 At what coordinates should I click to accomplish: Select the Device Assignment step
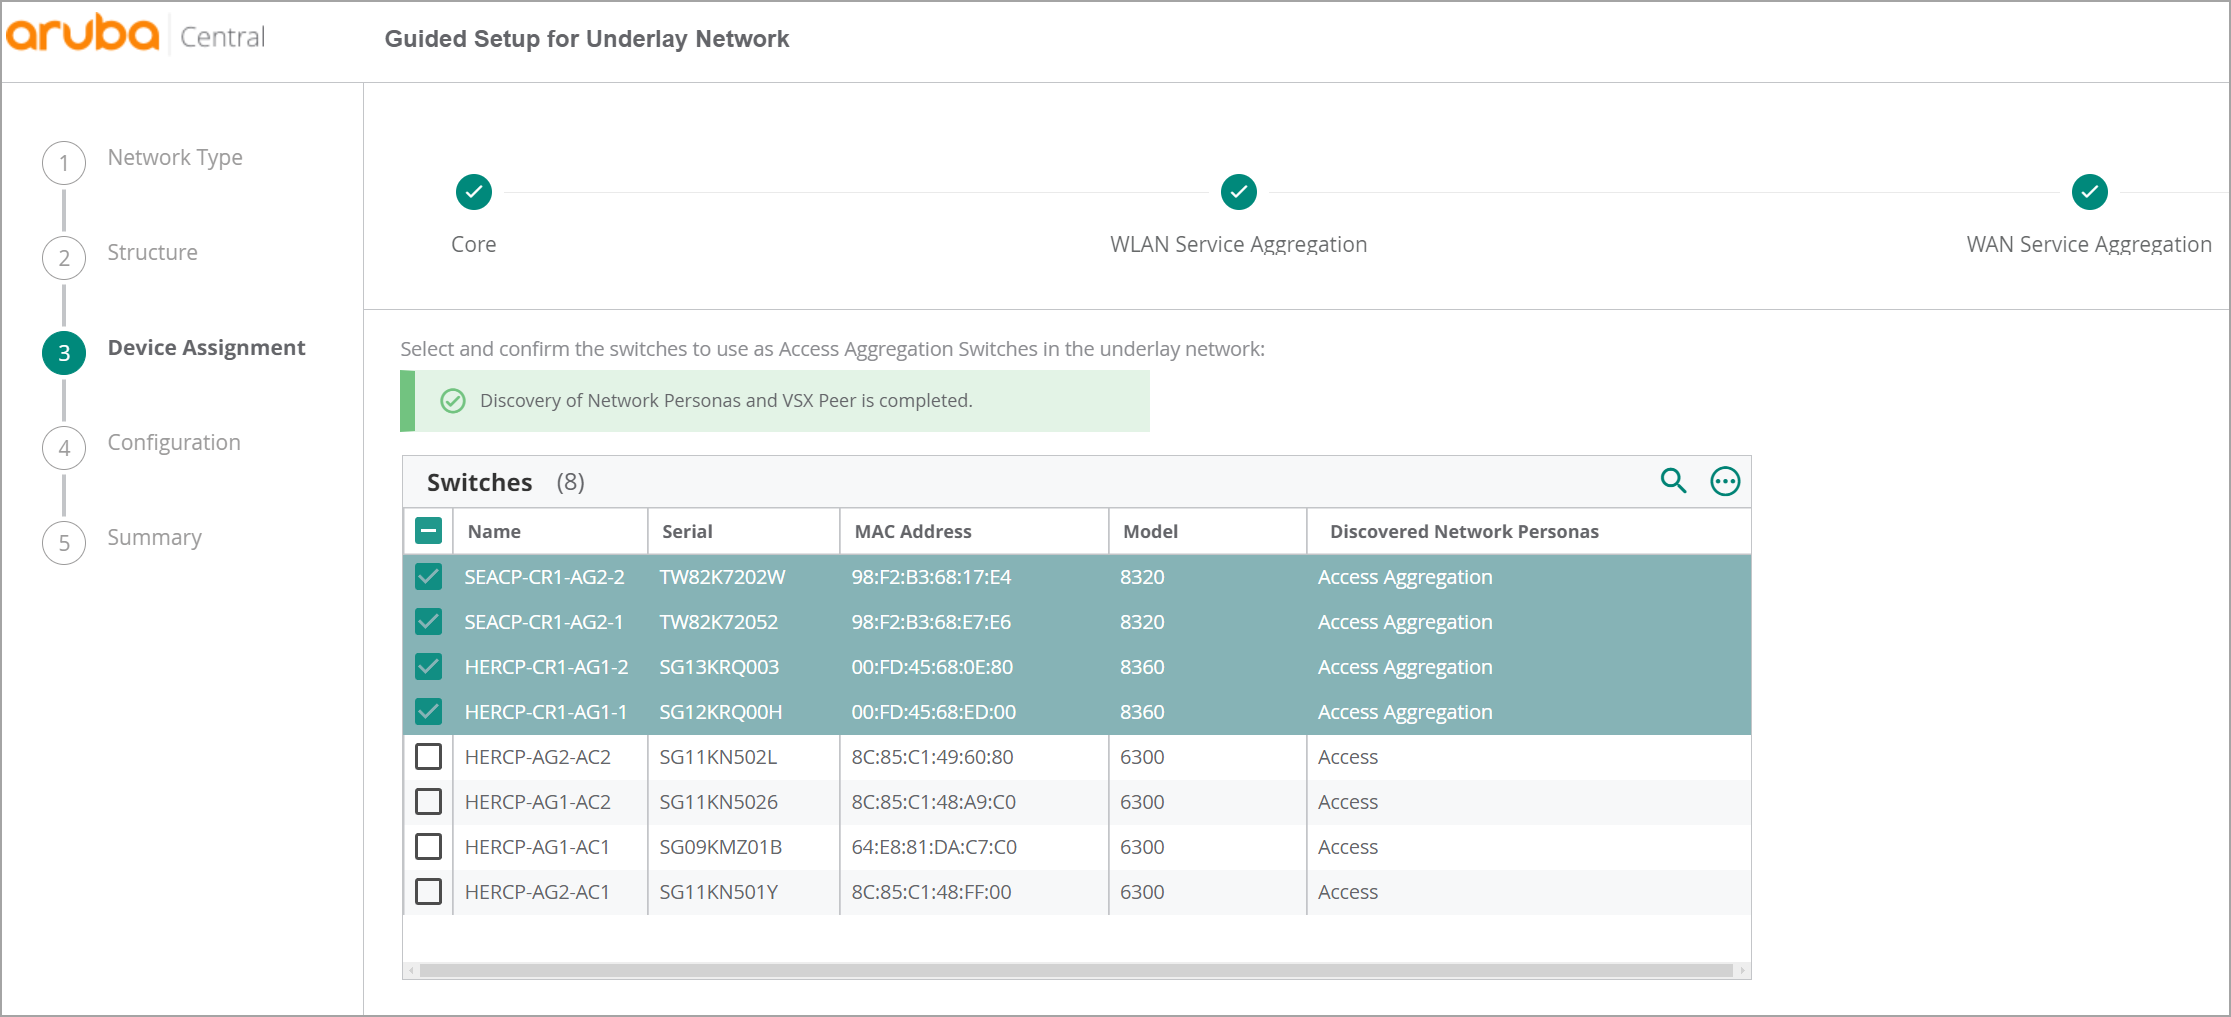click(206, 348)
